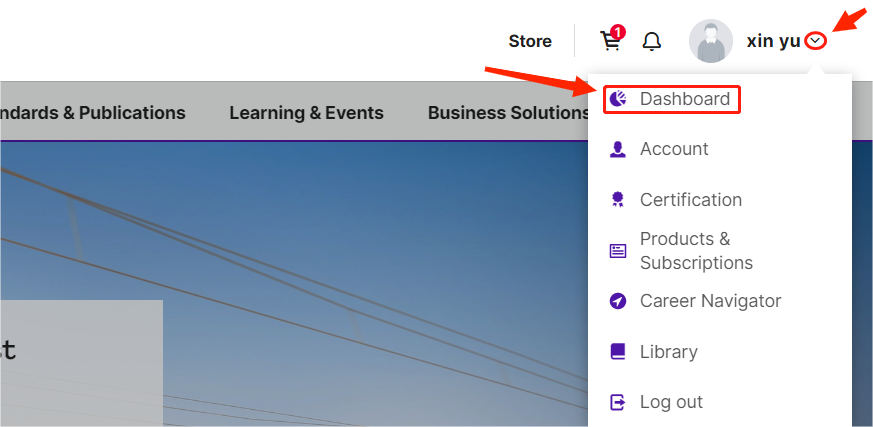Click the Library book icon

(618, 352)
